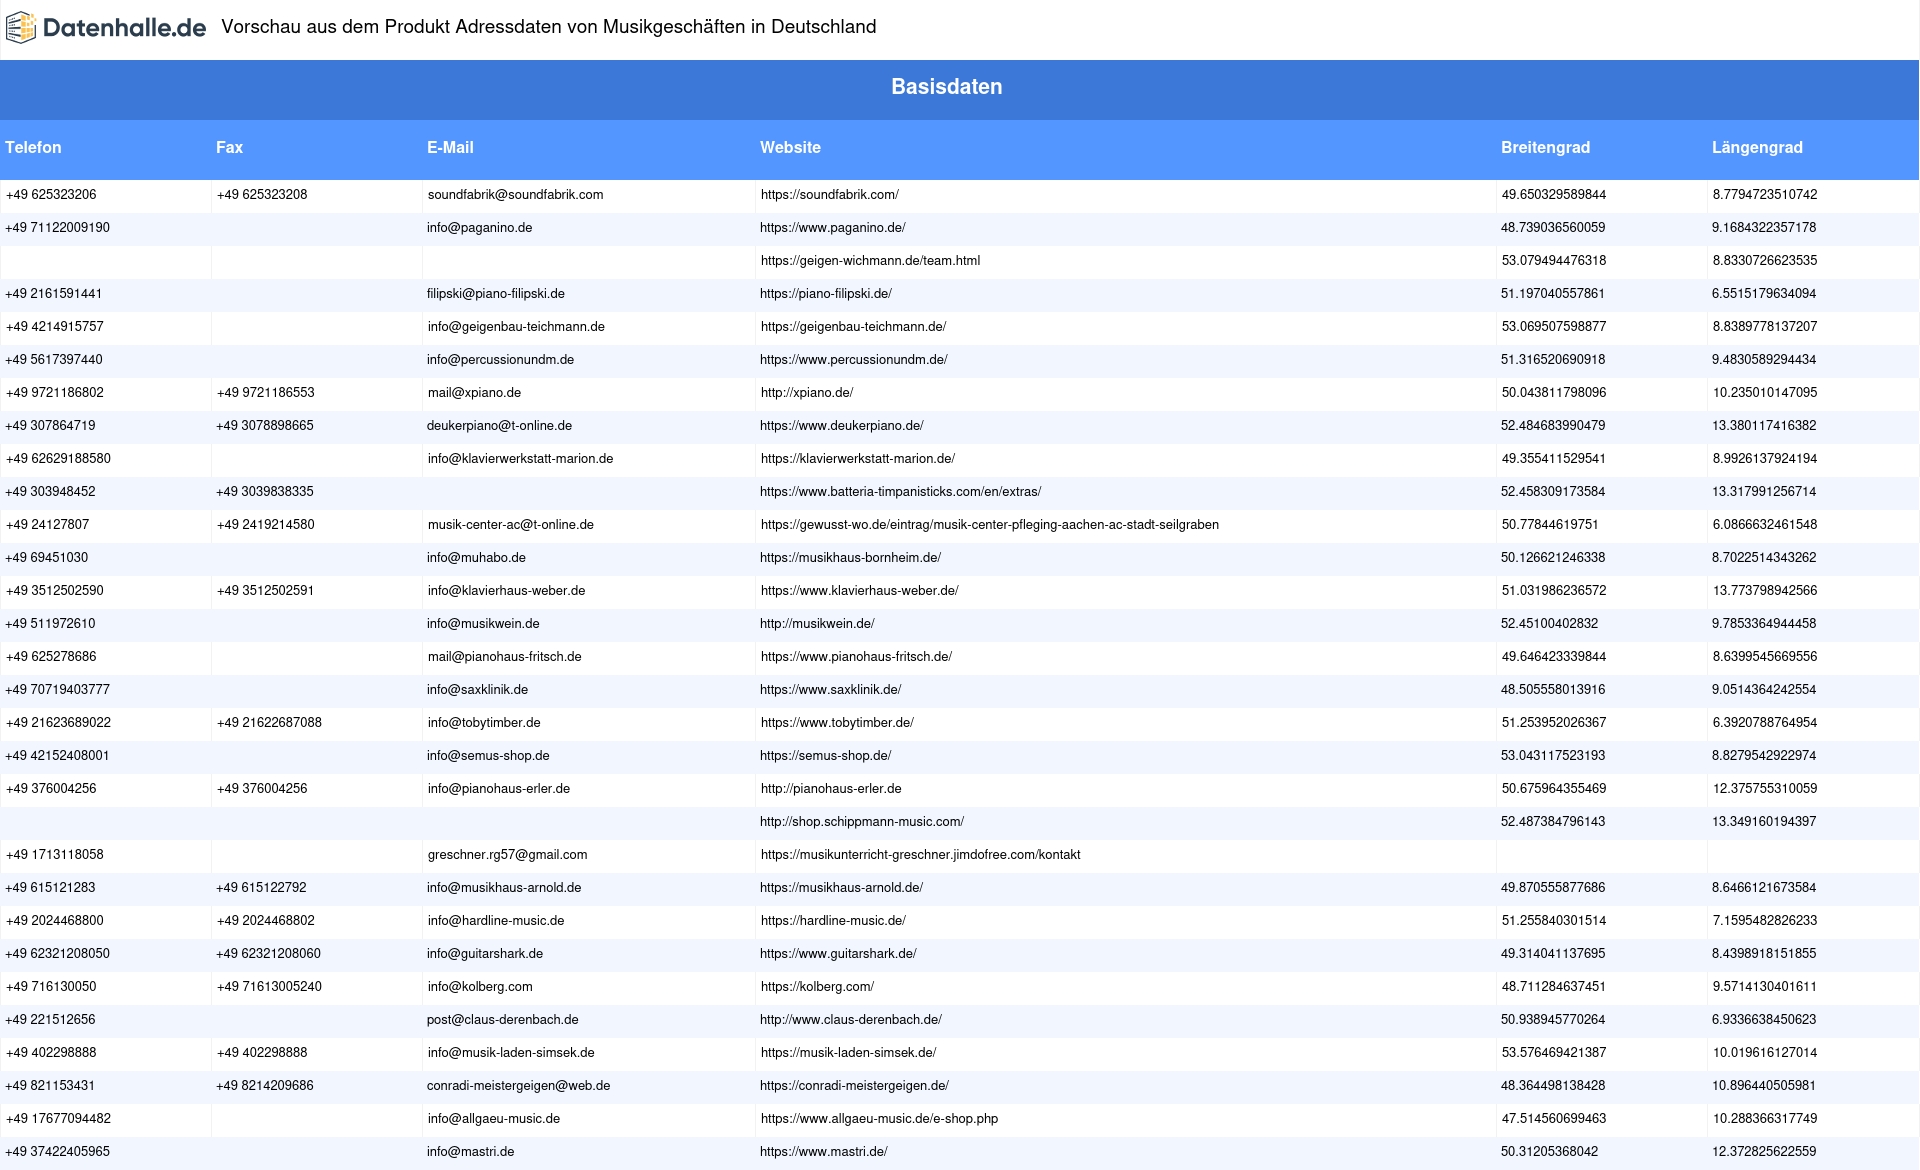Viewport: 1920px width, 1170px height.
Task: Select the batteria-timpanisticks.com URL
Action: [x=900, y=492]
